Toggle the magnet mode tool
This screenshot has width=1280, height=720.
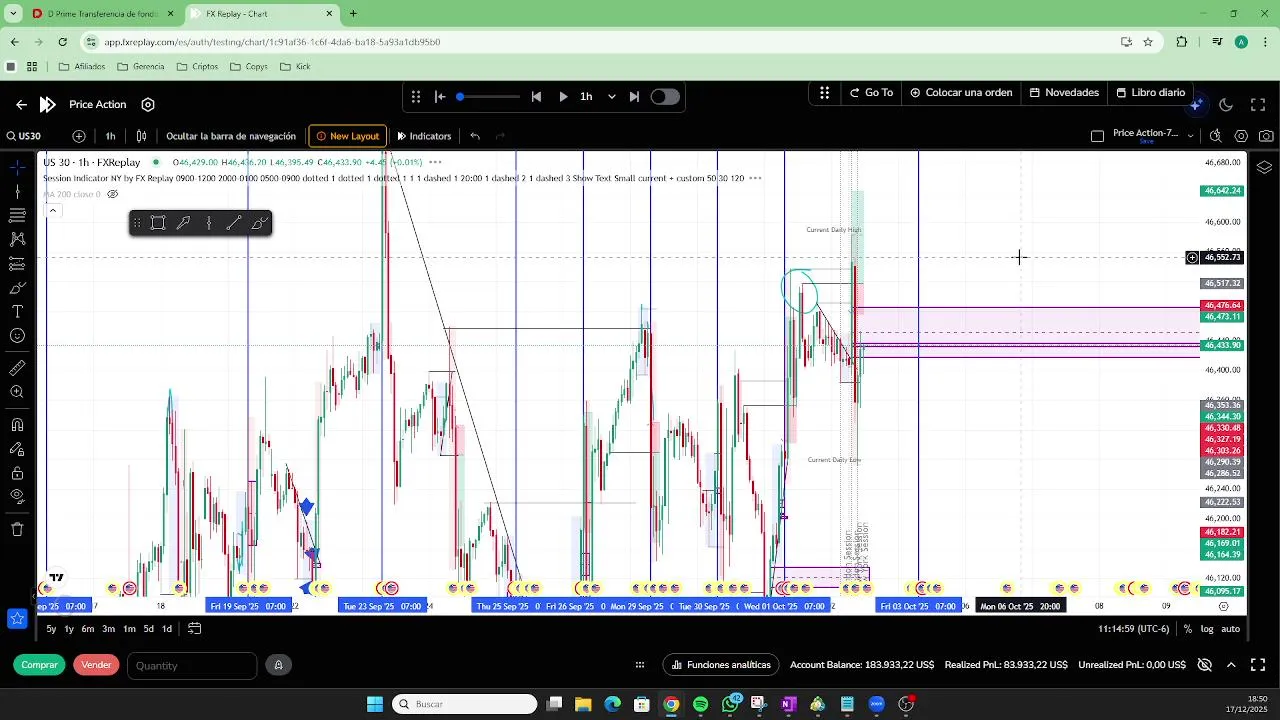pos(17,425)
